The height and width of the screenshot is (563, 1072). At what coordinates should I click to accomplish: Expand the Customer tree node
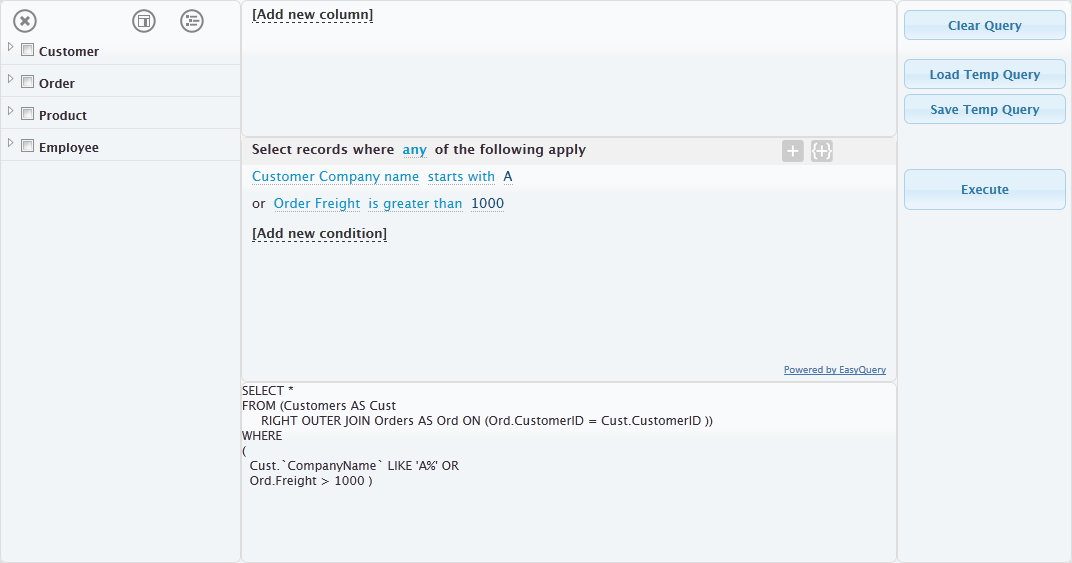point(10,47)
